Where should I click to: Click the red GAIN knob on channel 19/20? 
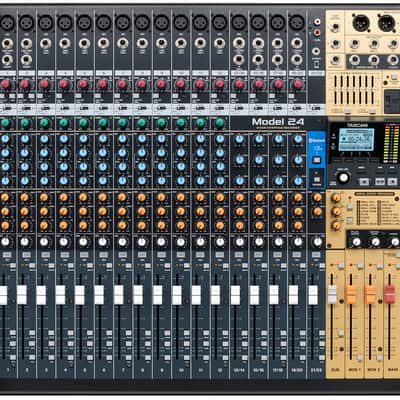(x=297, y=84)
